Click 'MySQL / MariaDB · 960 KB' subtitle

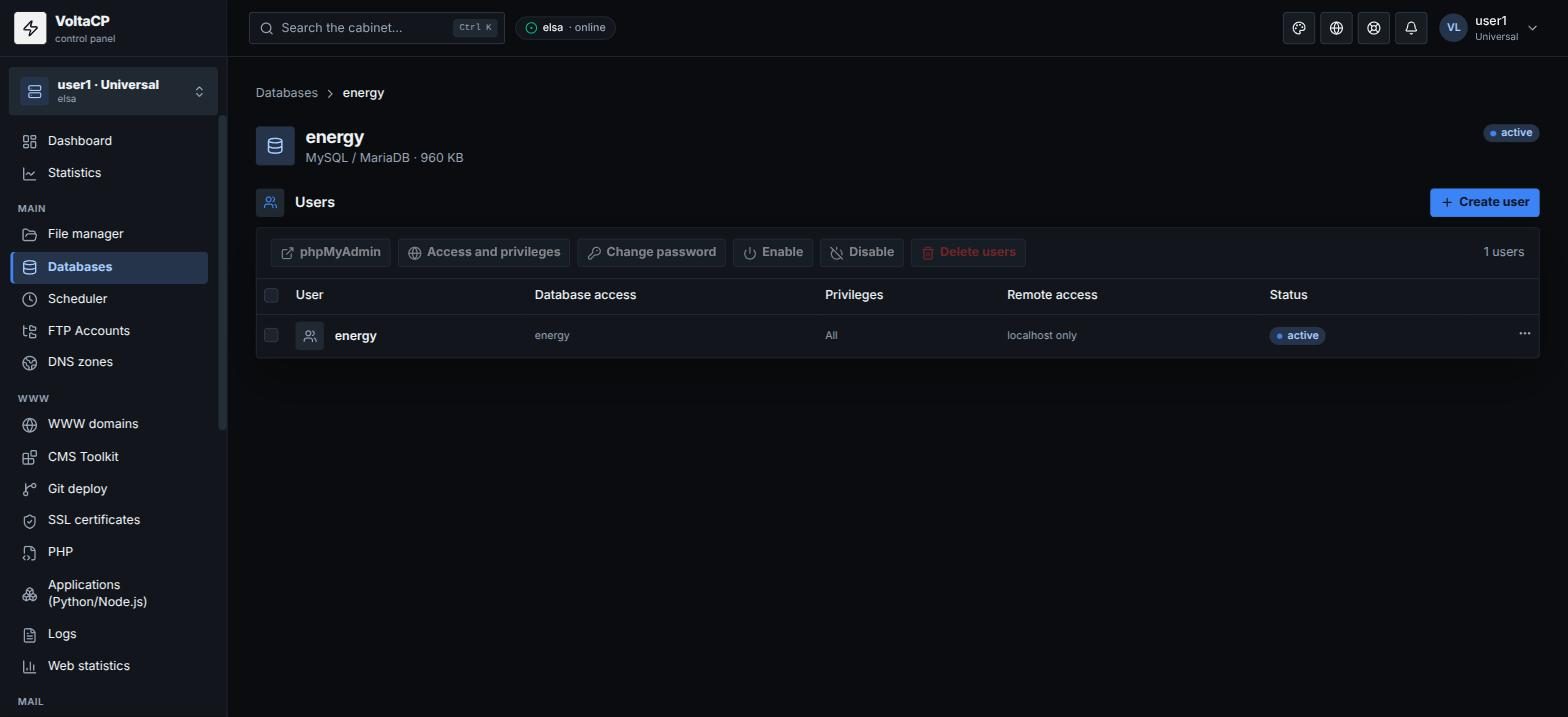tap(384, 158)
